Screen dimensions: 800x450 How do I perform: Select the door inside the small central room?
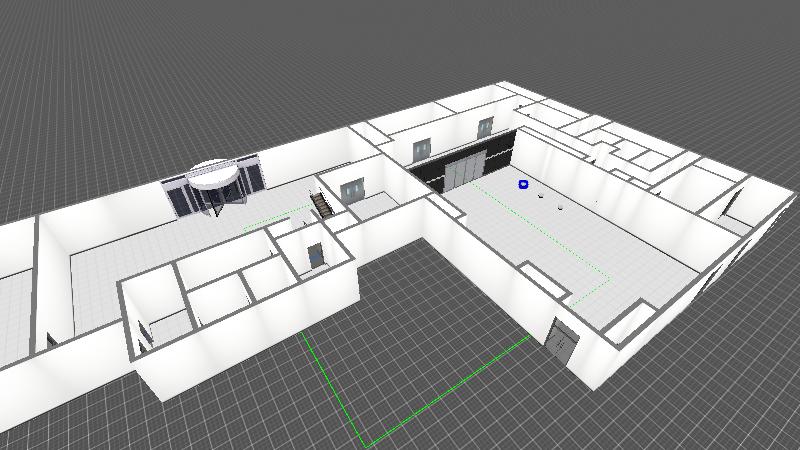click(316, 255)
